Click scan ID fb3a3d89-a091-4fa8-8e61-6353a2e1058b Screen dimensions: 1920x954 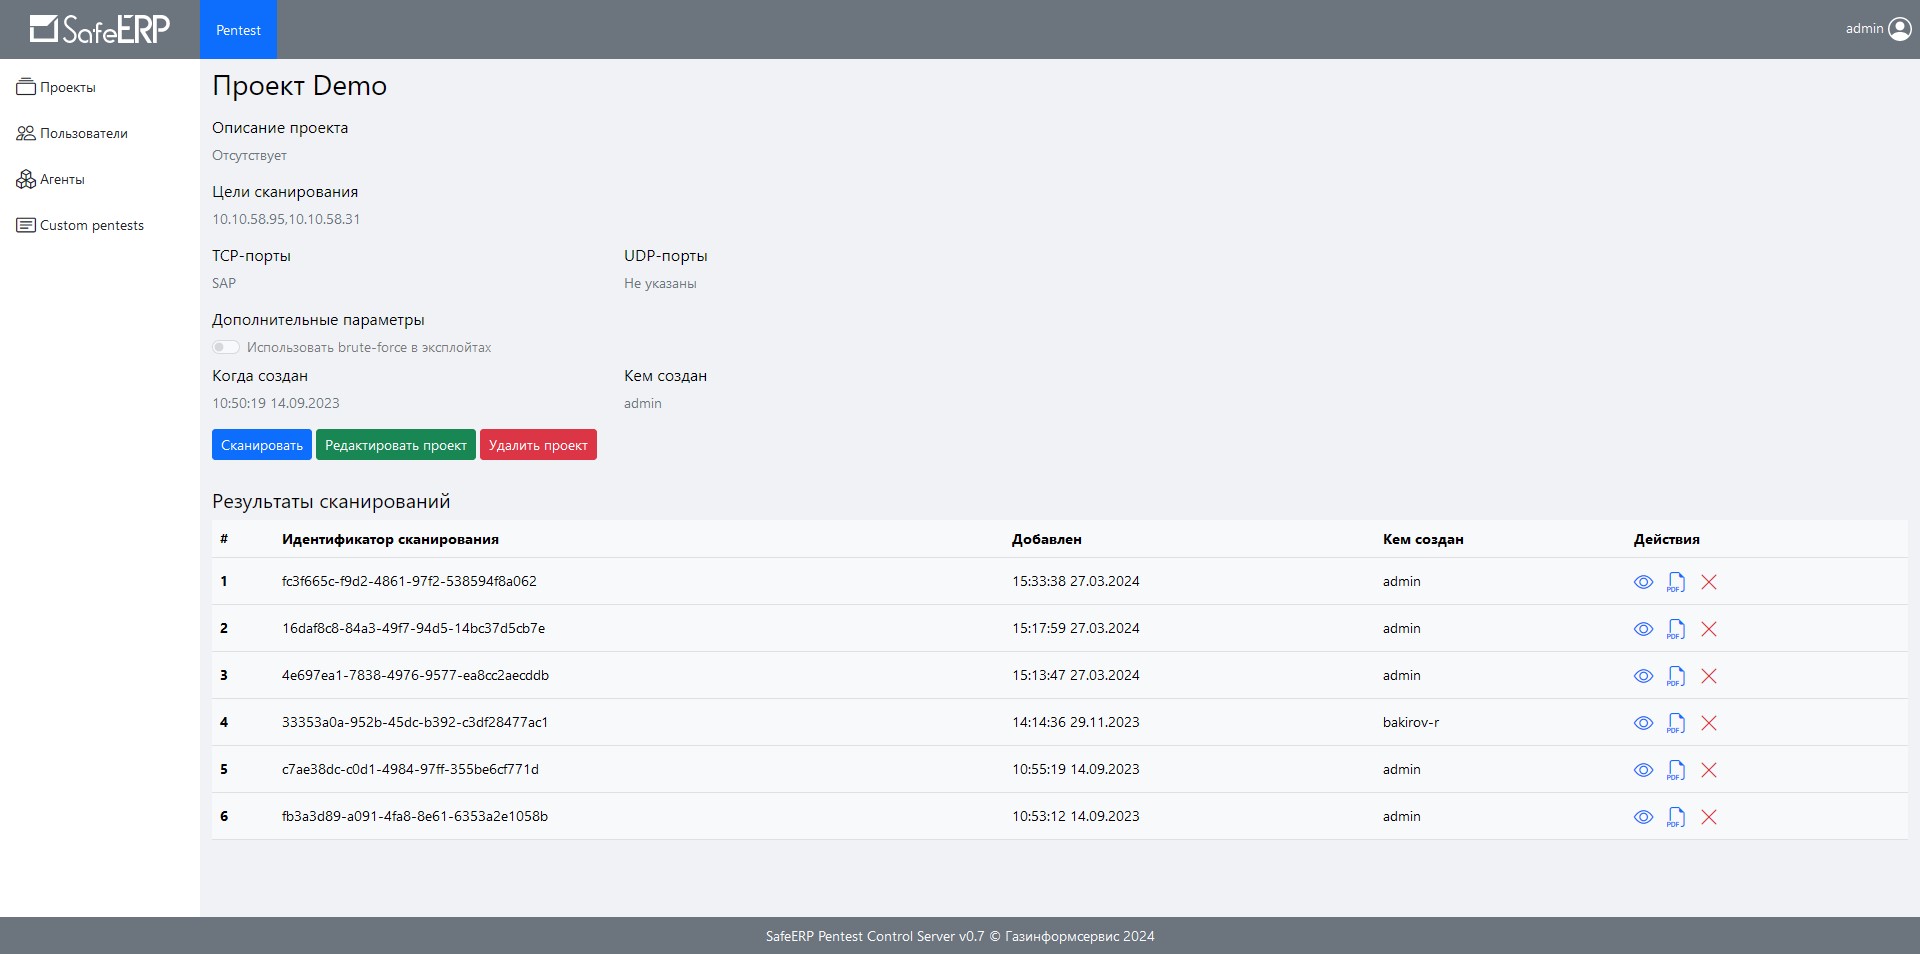[415, 816]
